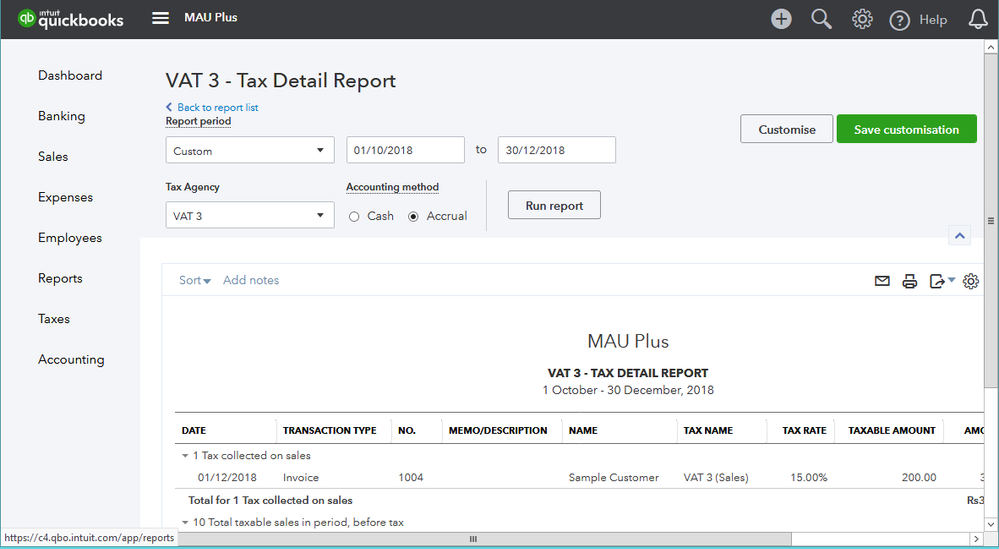Open the report settings gear icon

pos(970,281)
